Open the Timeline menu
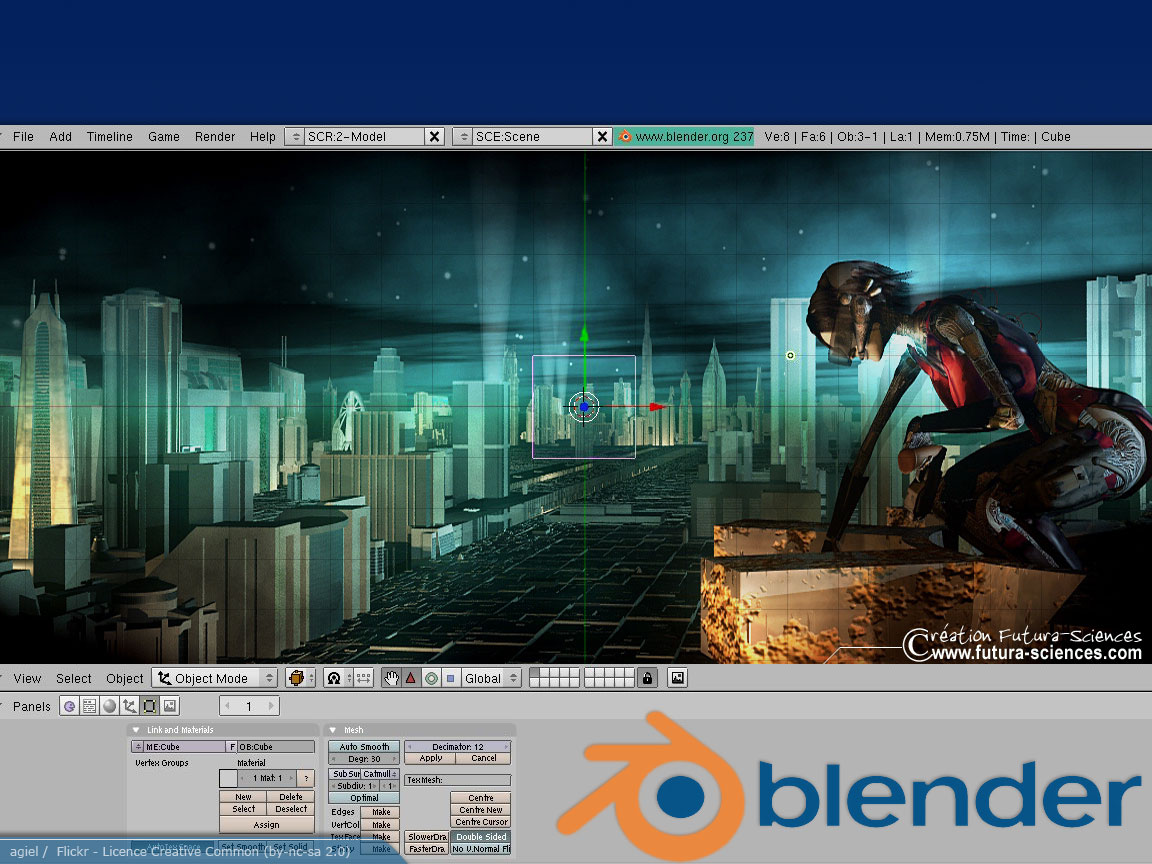1152x864 pixels. (x=109, y=137)
